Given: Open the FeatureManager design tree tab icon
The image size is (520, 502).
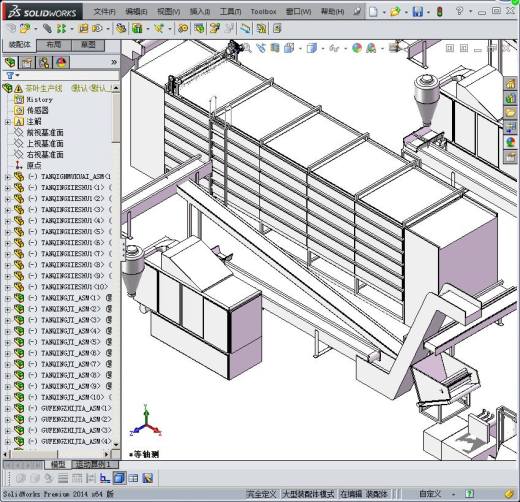Looking at the screenshot, I should tap(10, 62).
